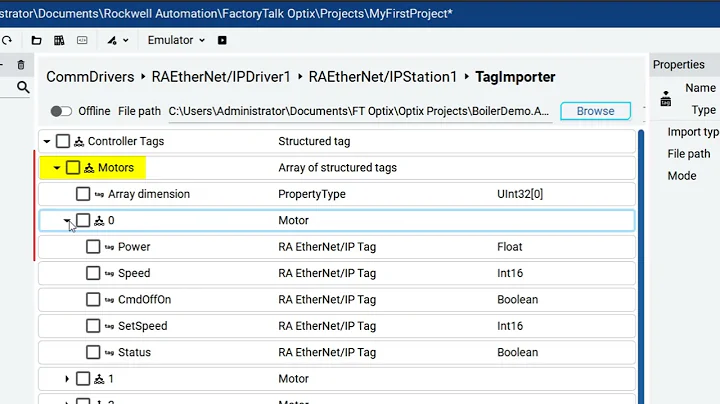This screenshot has width=720, height=404.
Task: Check the checkbox for Motor 0
Action: click(83, 220)
